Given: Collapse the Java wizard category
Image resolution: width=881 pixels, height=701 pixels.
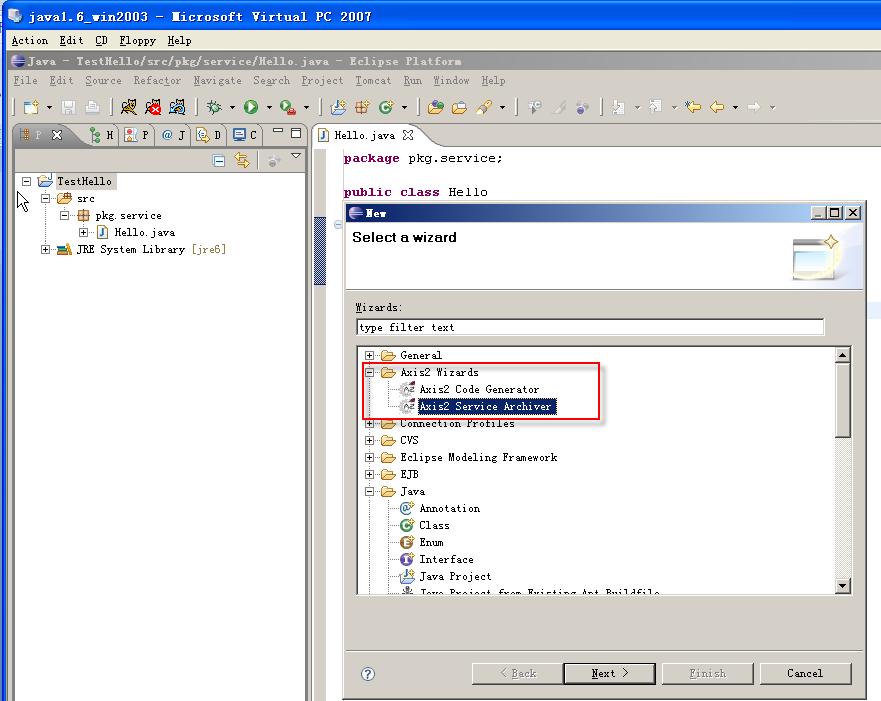Looking at the screenshot, I should coord(369,491).
